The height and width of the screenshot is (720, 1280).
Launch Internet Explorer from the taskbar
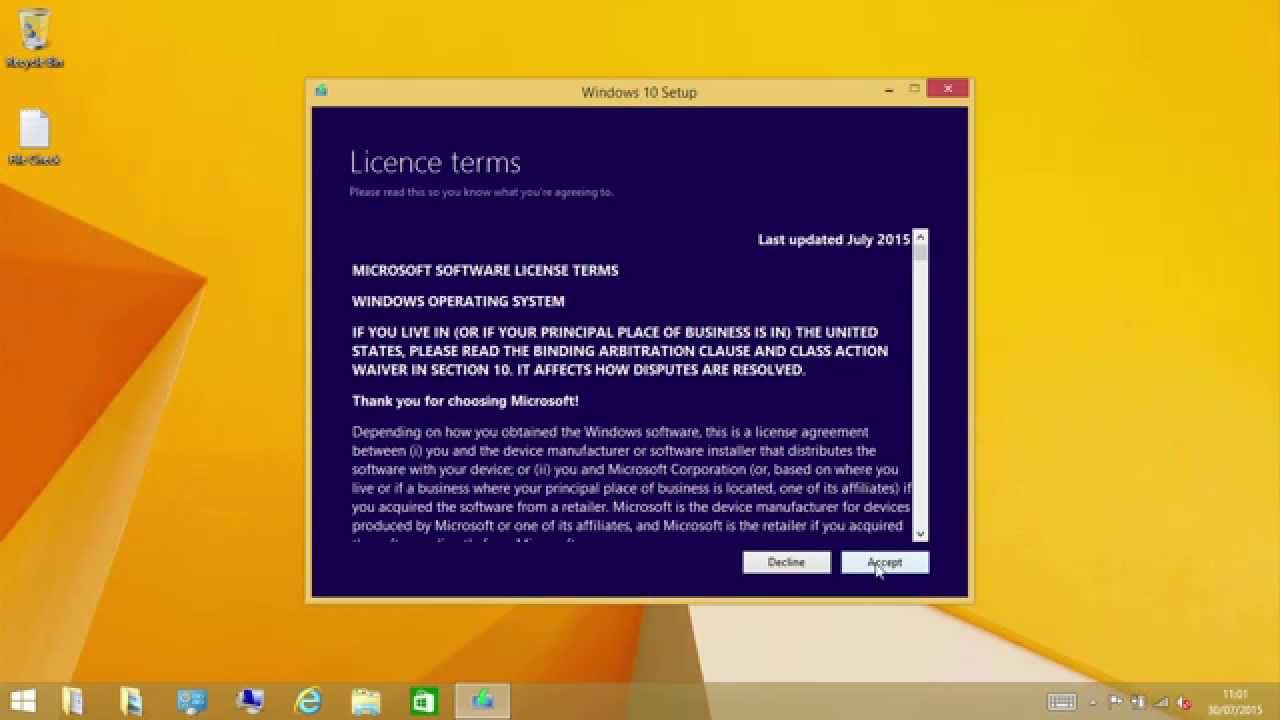point(308,701)
